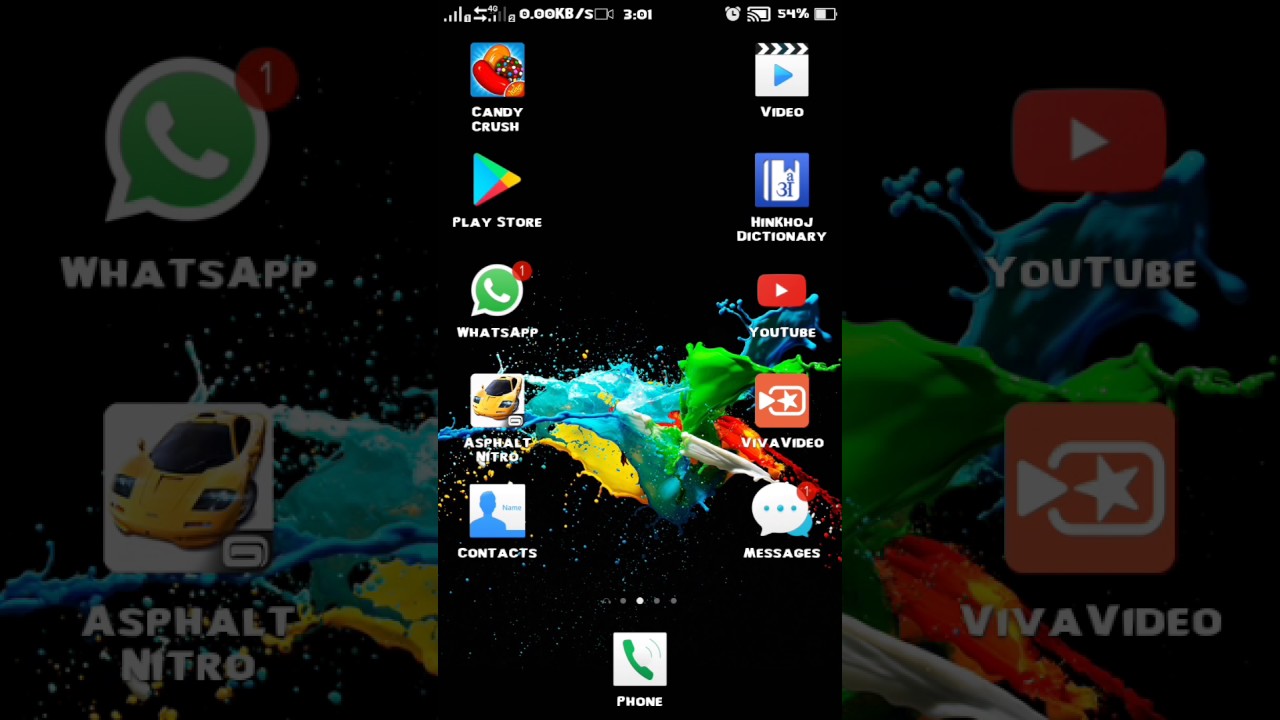Open WhatsApp with its unread notification
This screenshot has width=1280, height=720.
pyautogui.click(x=497, y=290)
